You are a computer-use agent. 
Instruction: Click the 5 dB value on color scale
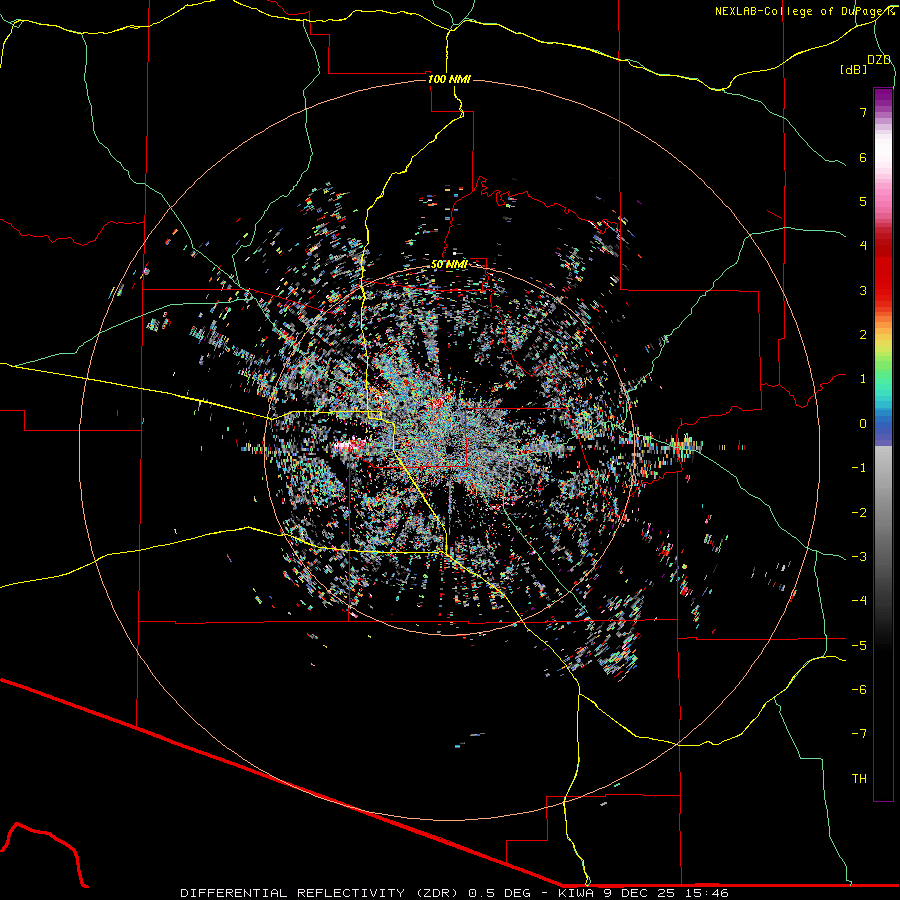[863, 201]
